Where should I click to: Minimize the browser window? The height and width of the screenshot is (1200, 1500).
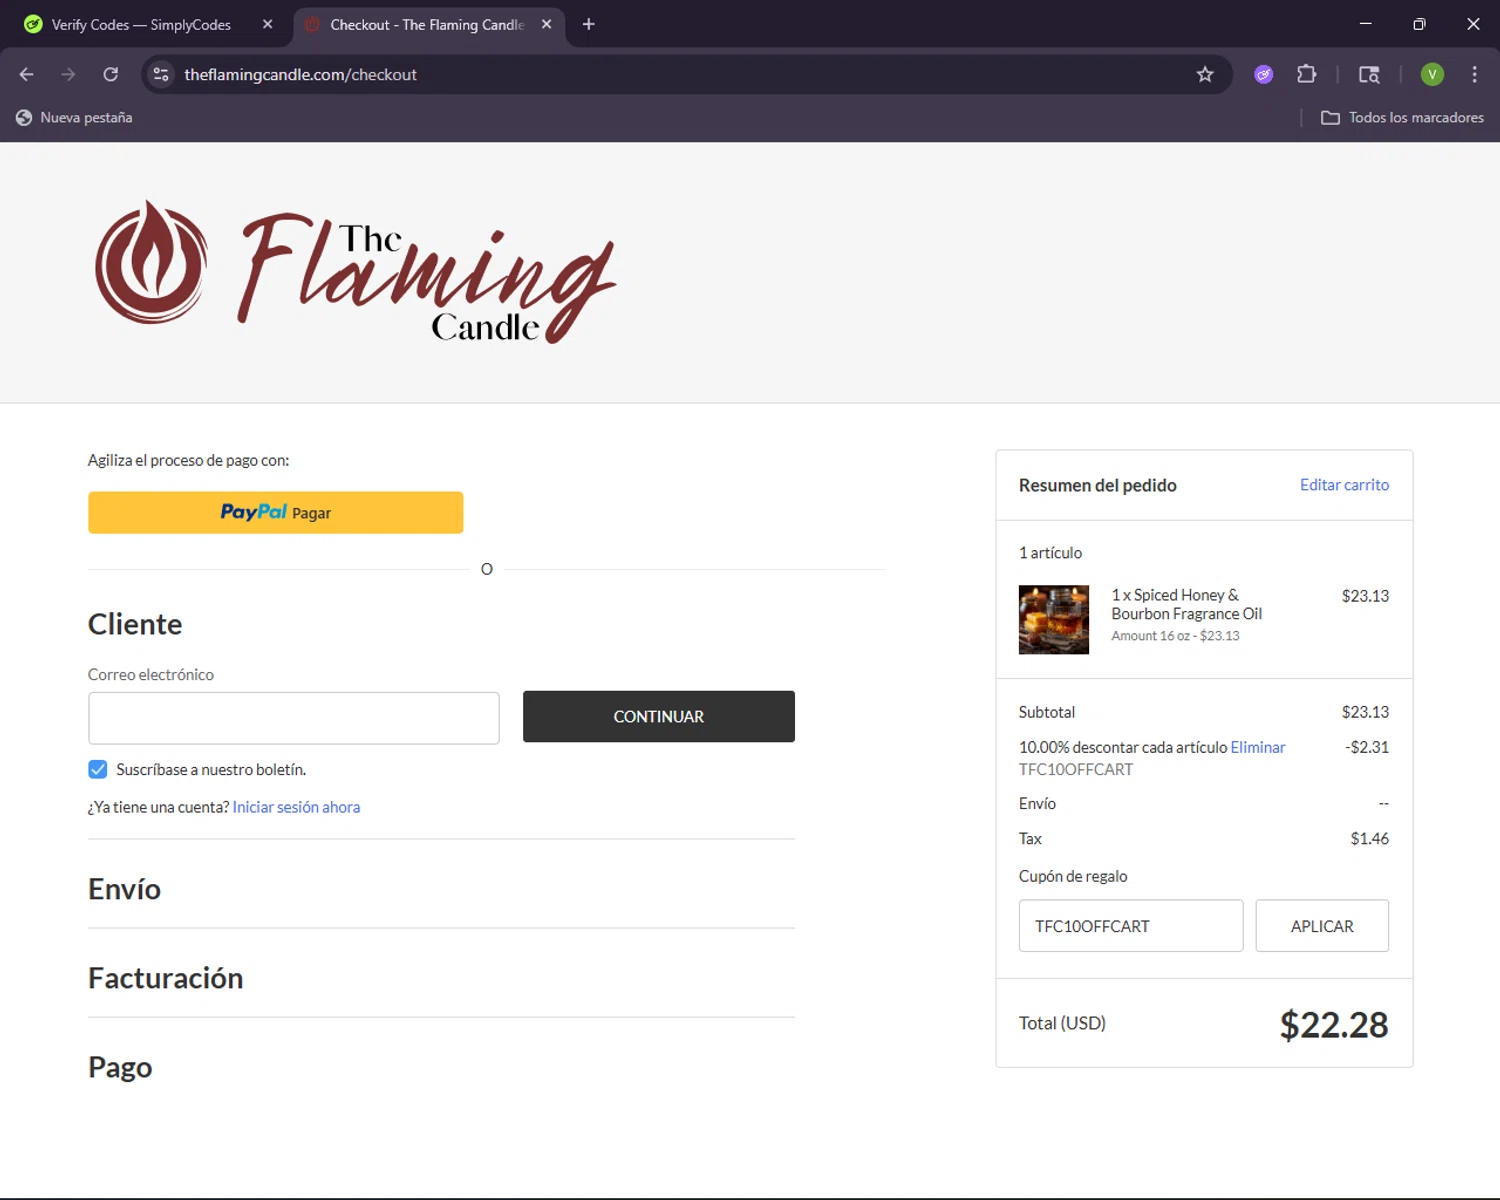click(x=1365, y=24)
